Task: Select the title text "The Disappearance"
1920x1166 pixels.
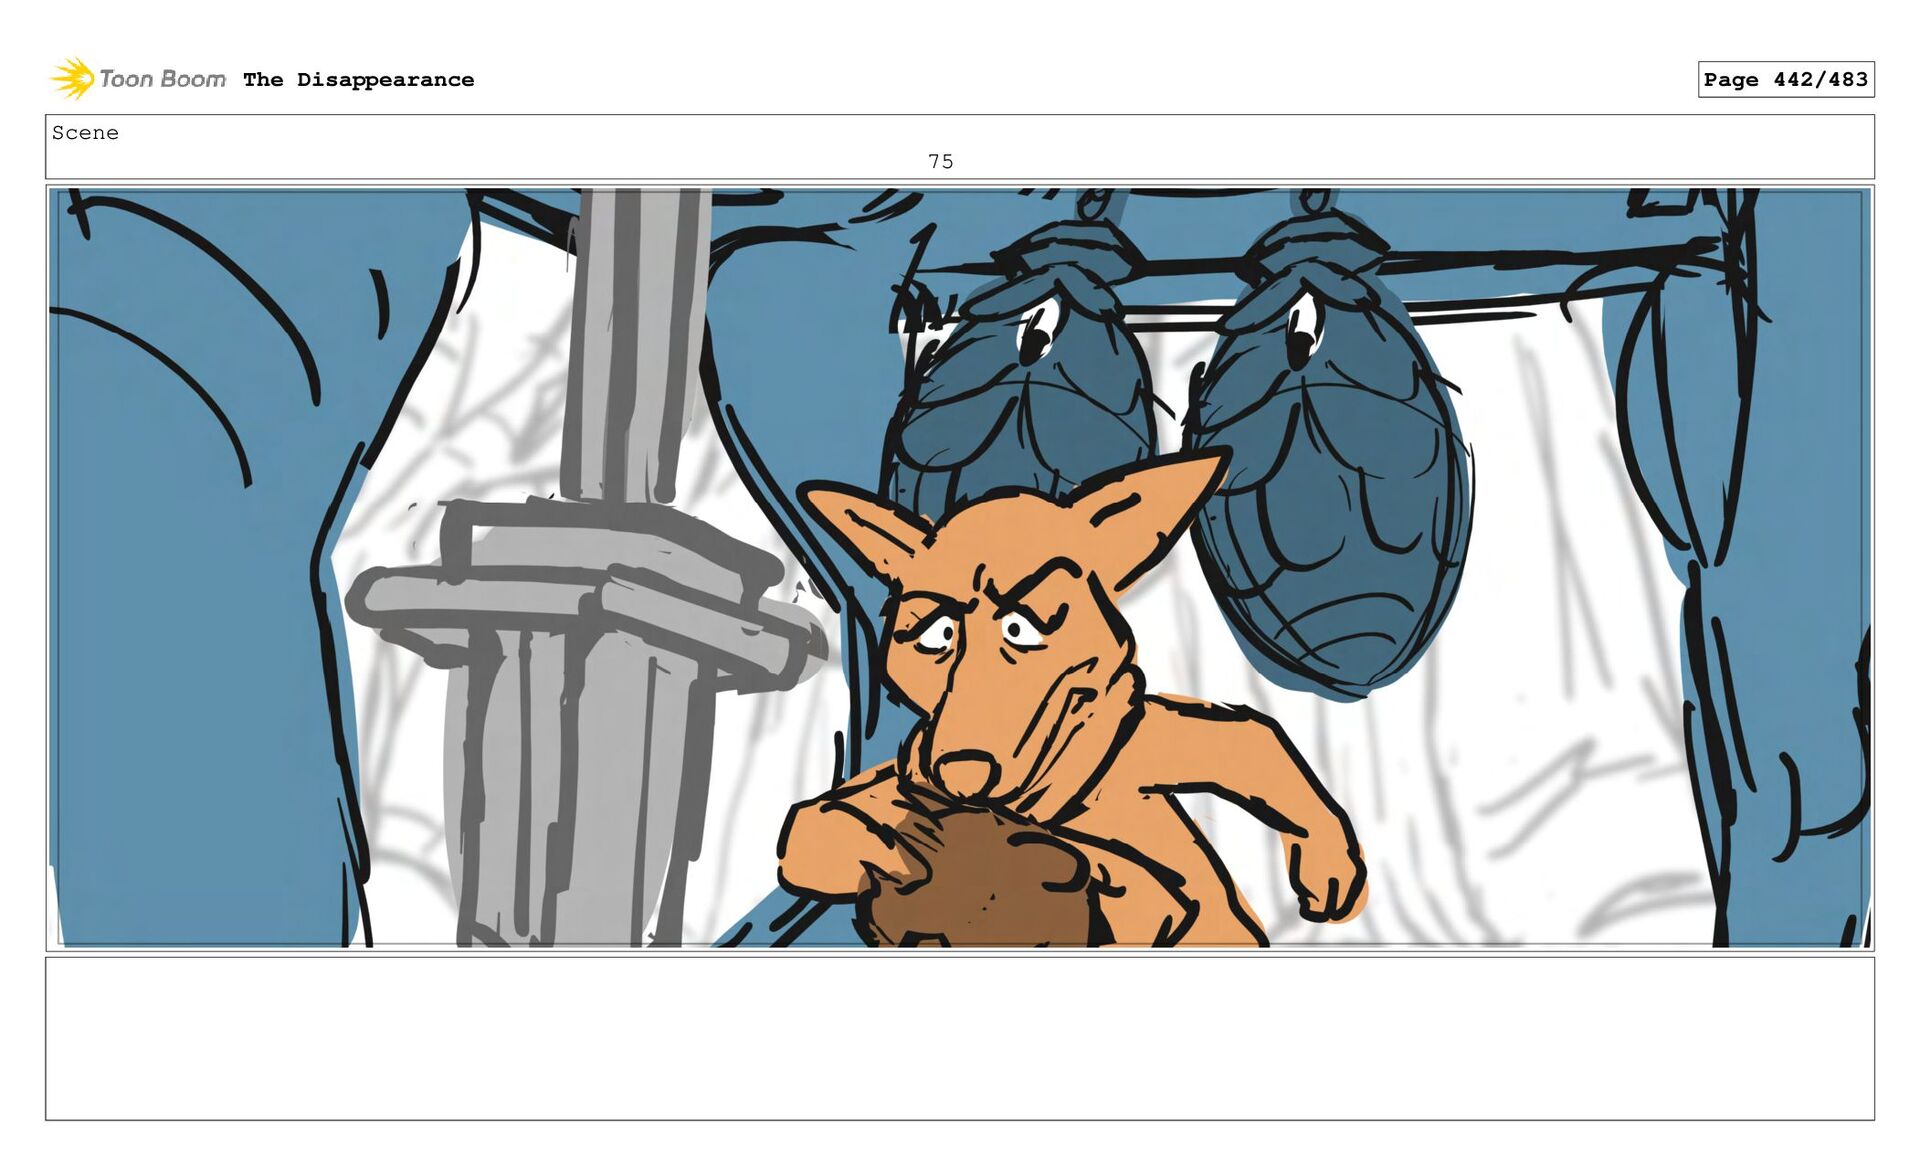Action: coord(358,80)
